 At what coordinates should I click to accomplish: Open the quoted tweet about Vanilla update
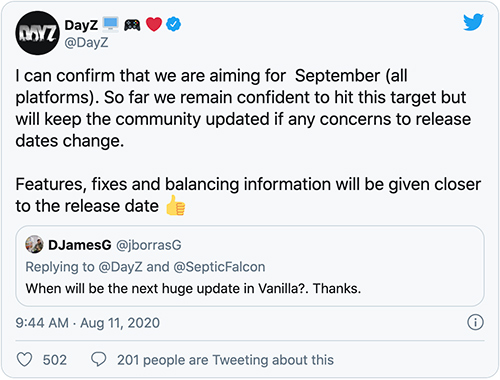point(250,266)
